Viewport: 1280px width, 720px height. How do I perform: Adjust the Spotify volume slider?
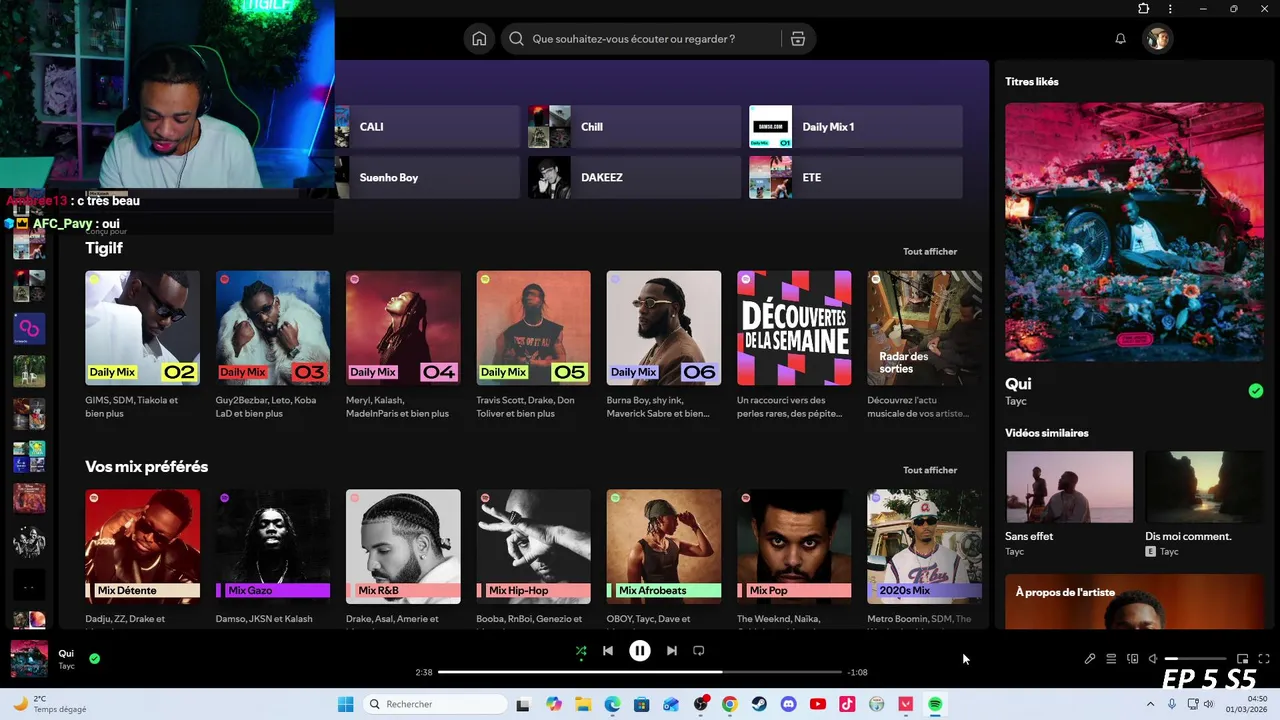[1195, 659]
